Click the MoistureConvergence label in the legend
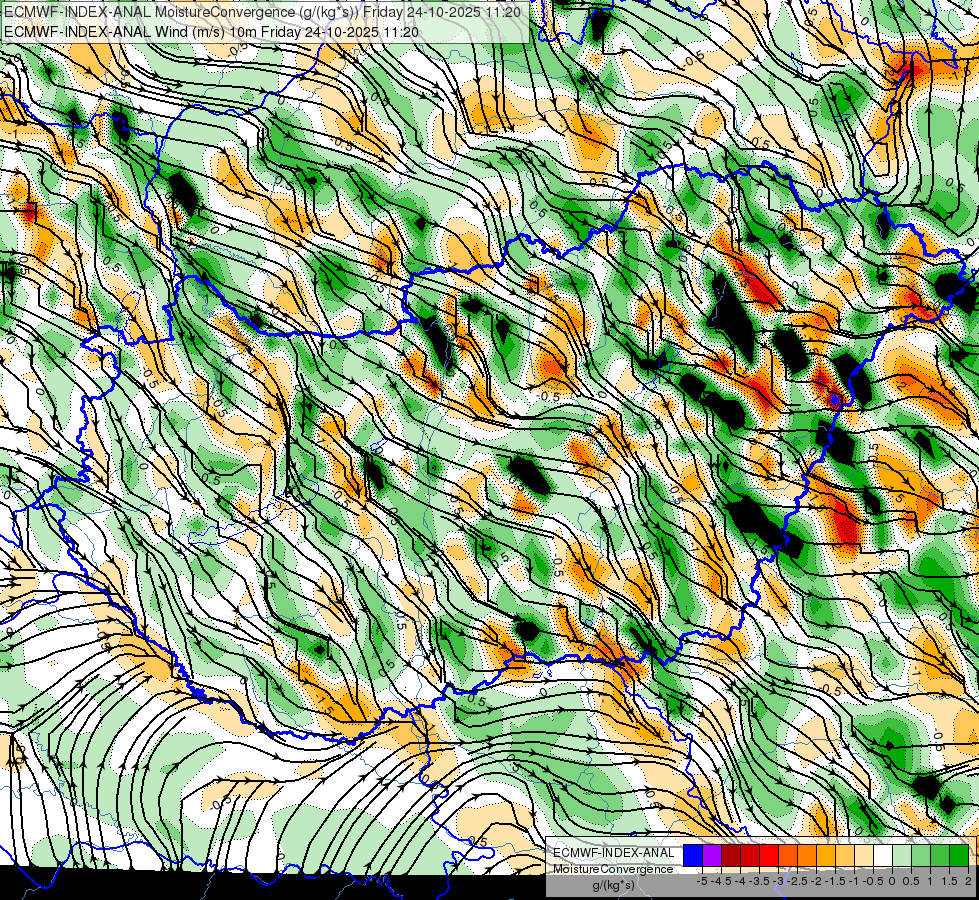Image resolution: width=979 pixels, height=900 pixels. pos(614,869)
